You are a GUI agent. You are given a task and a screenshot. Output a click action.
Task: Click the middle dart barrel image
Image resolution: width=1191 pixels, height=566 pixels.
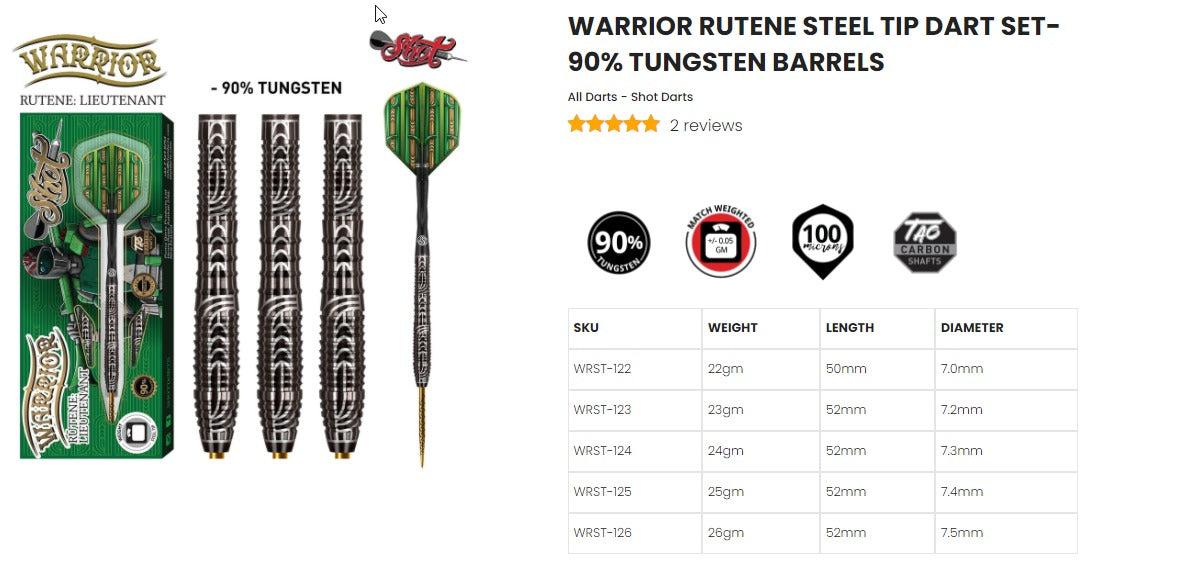pyautogui.click(x=280, y=286)
